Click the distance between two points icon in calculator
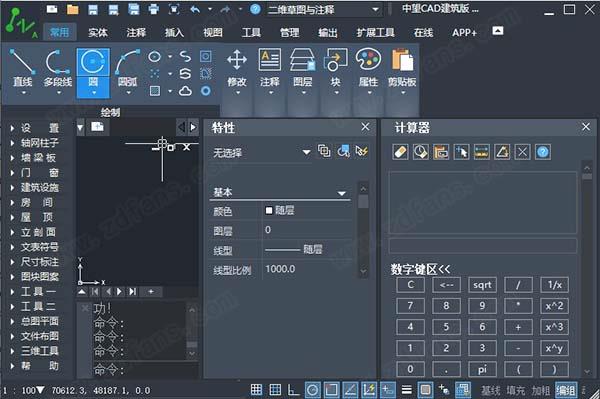The image size is (600, 399). click(482, 152)
